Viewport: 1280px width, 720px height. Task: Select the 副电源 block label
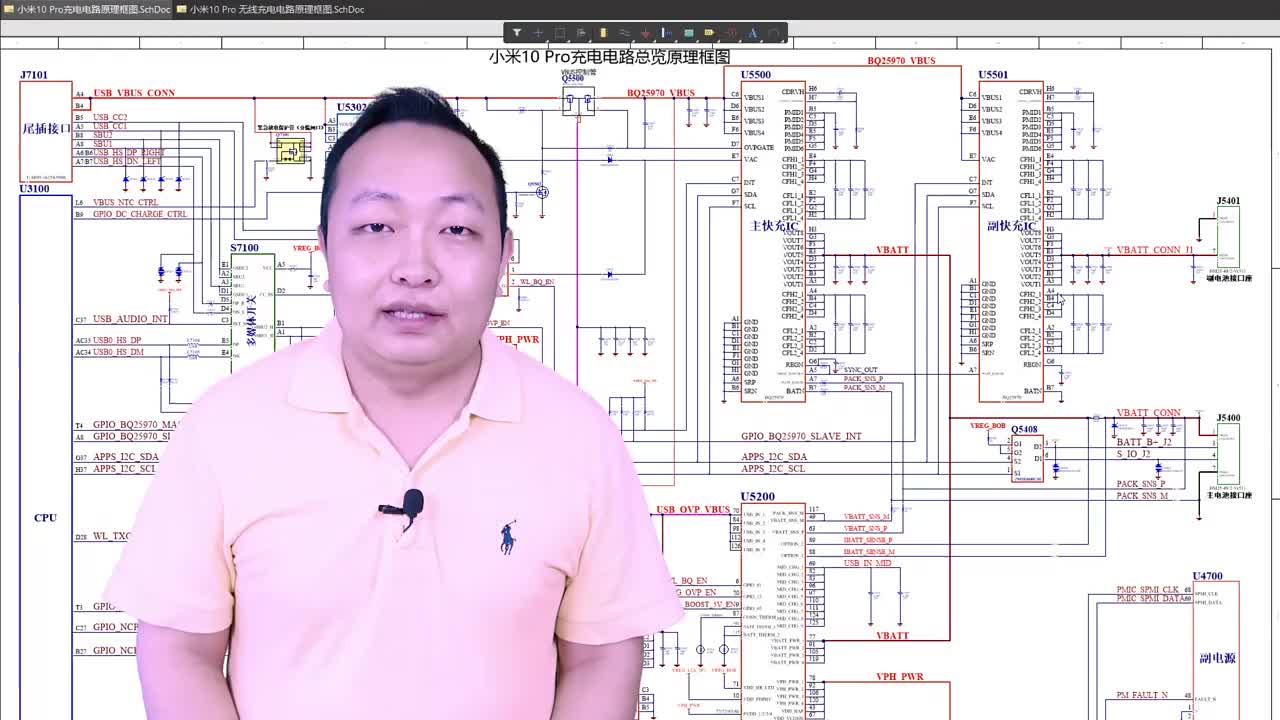(1217, 658)
